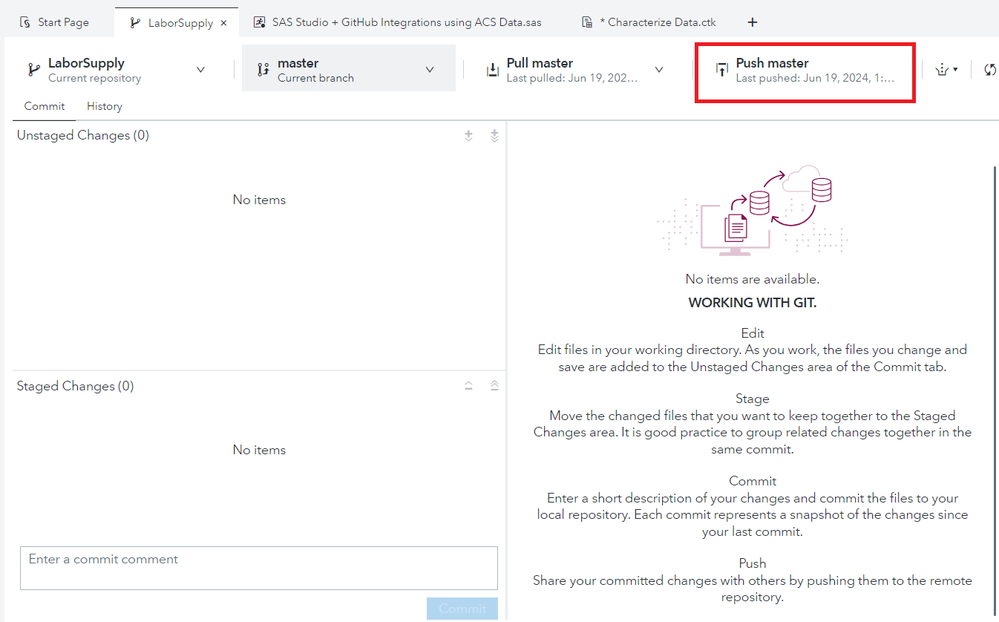Open the master branch dropdown
Viewport: 999px width, 622px height.
(x=430, y=68)
